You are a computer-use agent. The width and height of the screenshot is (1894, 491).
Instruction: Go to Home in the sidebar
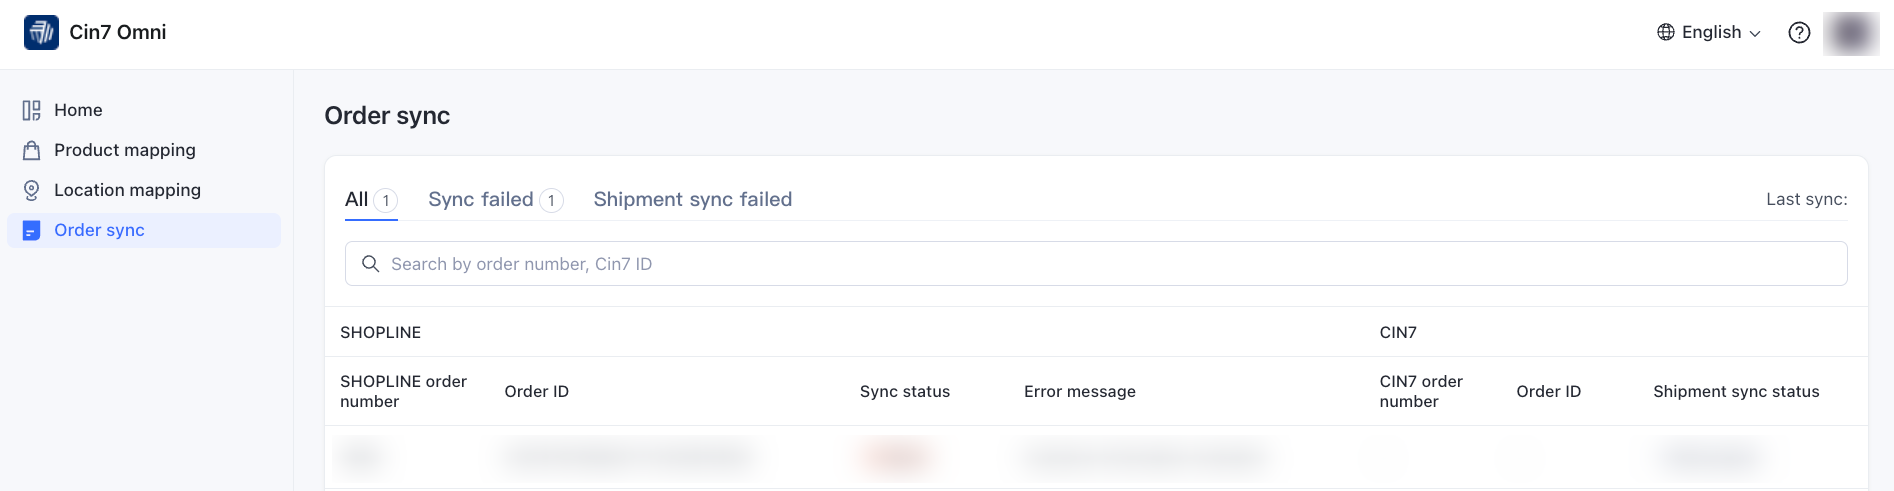click(78, 110)
